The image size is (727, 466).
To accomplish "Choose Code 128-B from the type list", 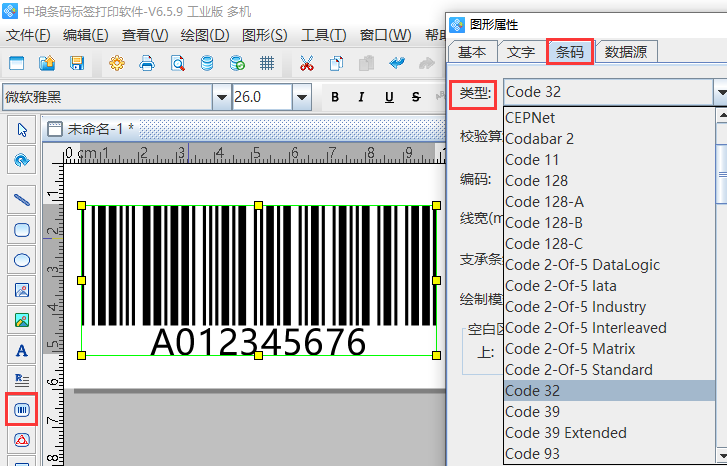I will 610,223.
